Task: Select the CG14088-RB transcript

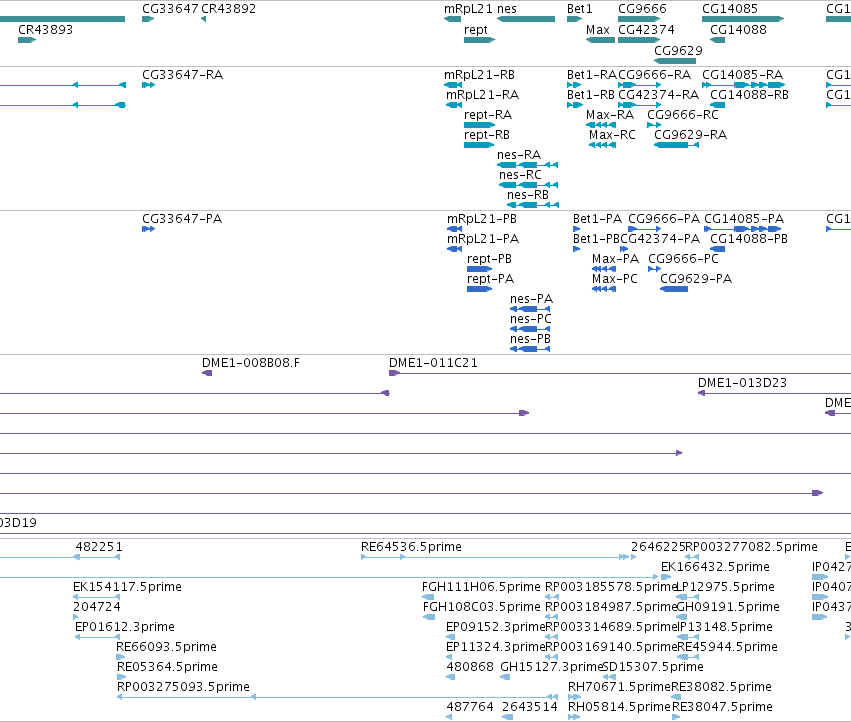Action: click(717, 105)
